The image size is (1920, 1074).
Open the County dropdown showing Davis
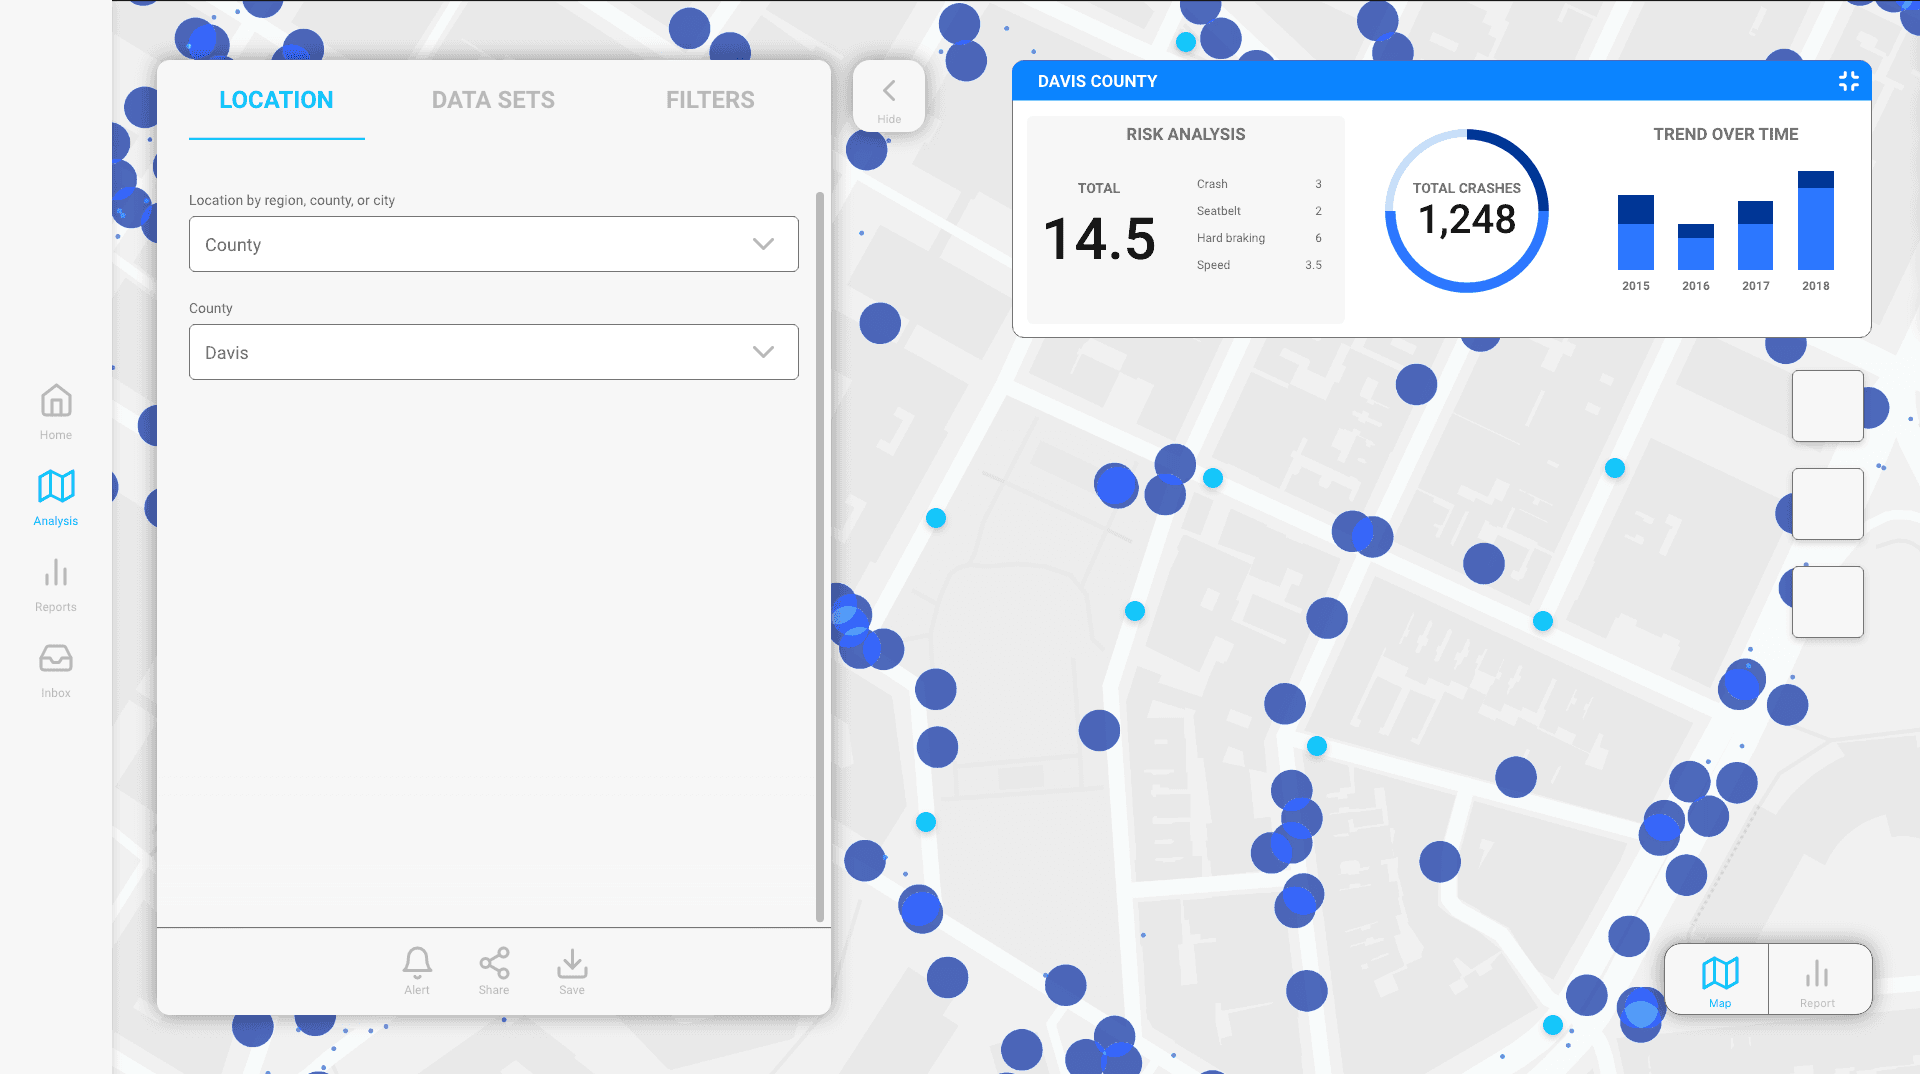tap(494, 352)
